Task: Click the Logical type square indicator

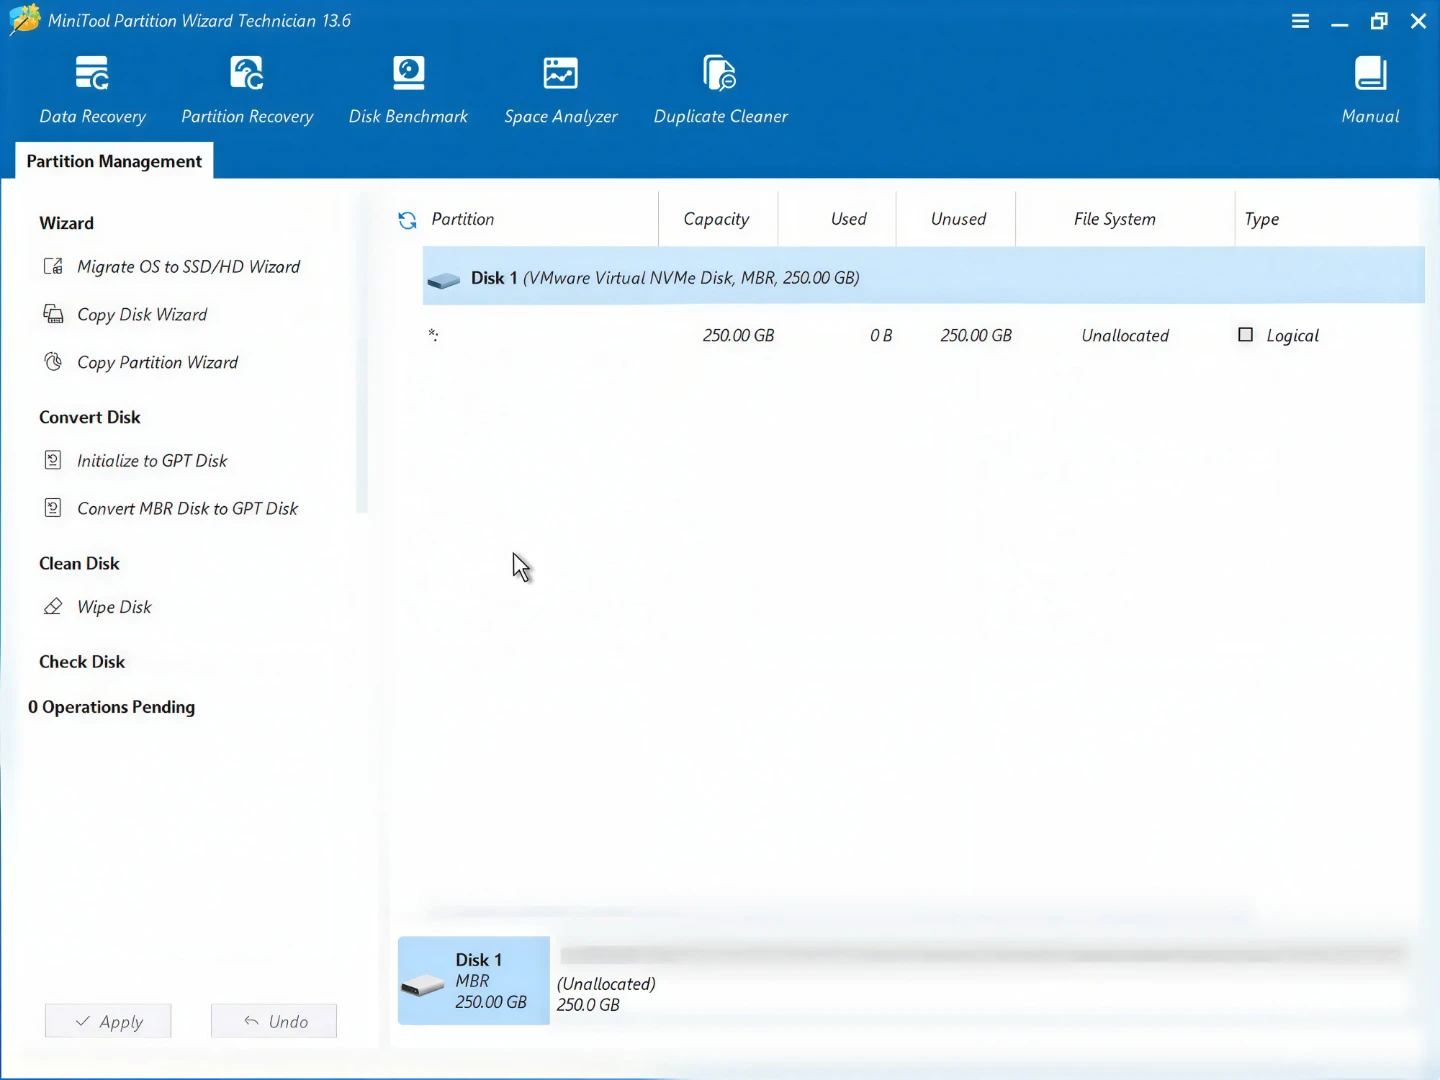Action: (x=1245, y=335)
